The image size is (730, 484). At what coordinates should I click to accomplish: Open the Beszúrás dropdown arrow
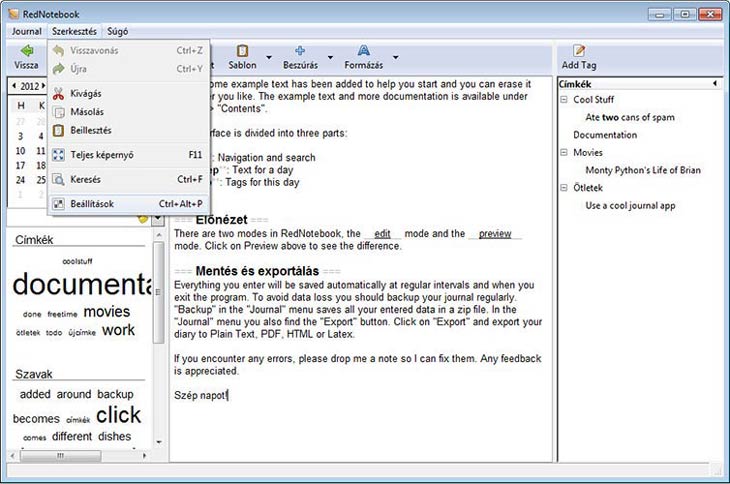click(330, 57)
